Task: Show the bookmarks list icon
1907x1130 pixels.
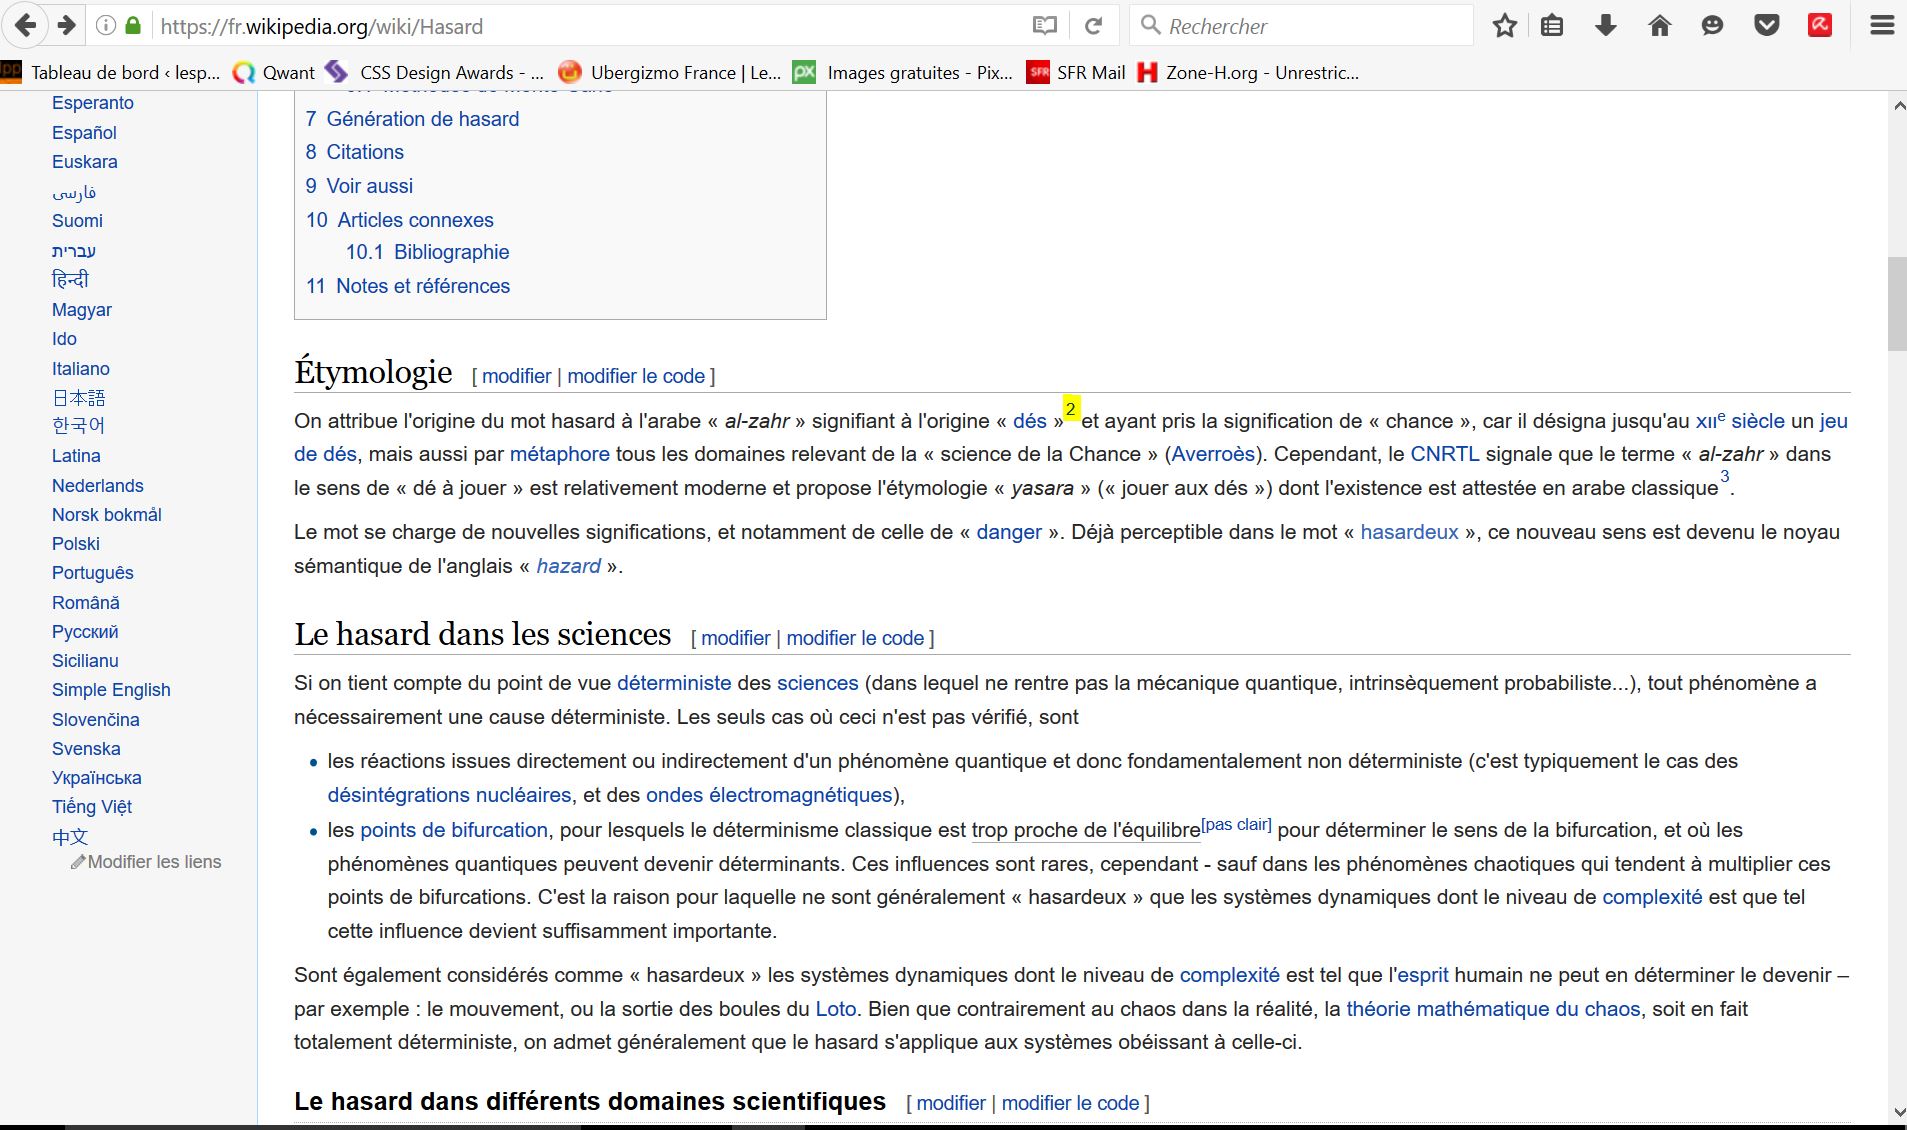Action: 1552,26
